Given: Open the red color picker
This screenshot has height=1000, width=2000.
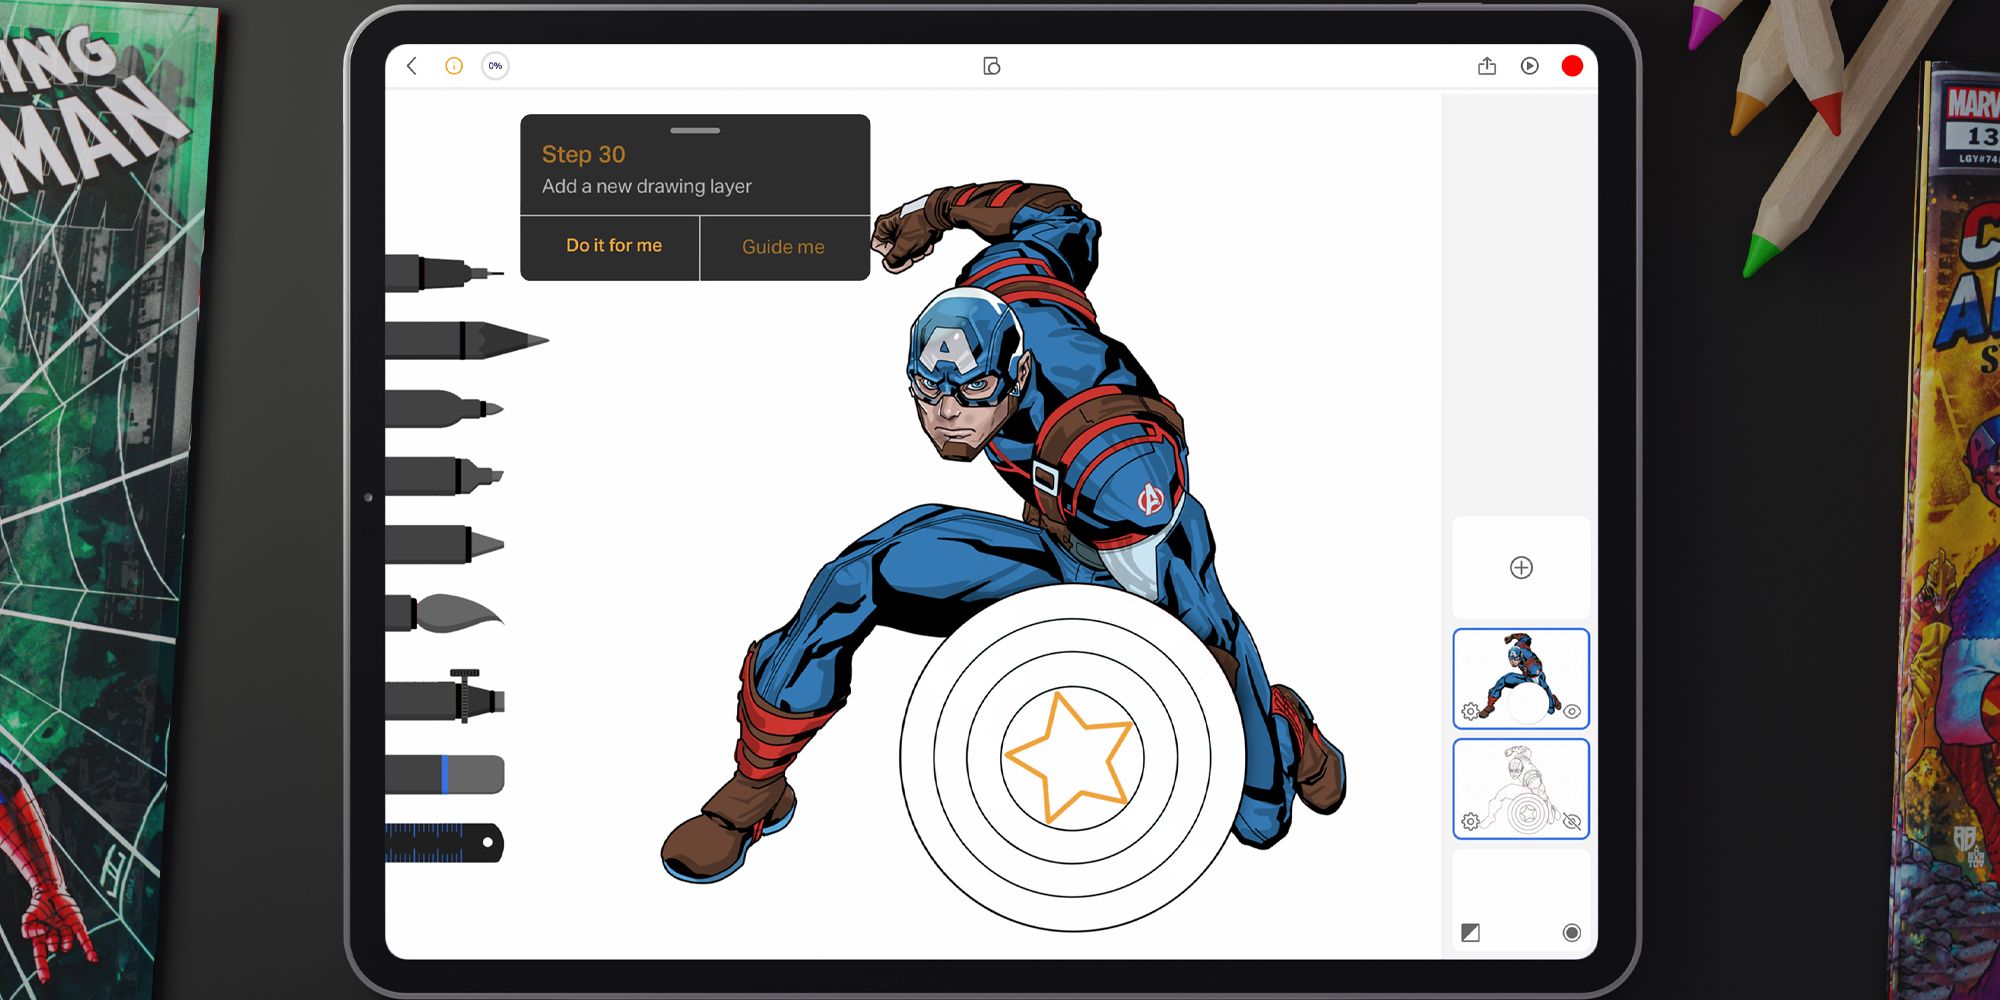Looking at the screenshot, I should [x=1572, y=66].
